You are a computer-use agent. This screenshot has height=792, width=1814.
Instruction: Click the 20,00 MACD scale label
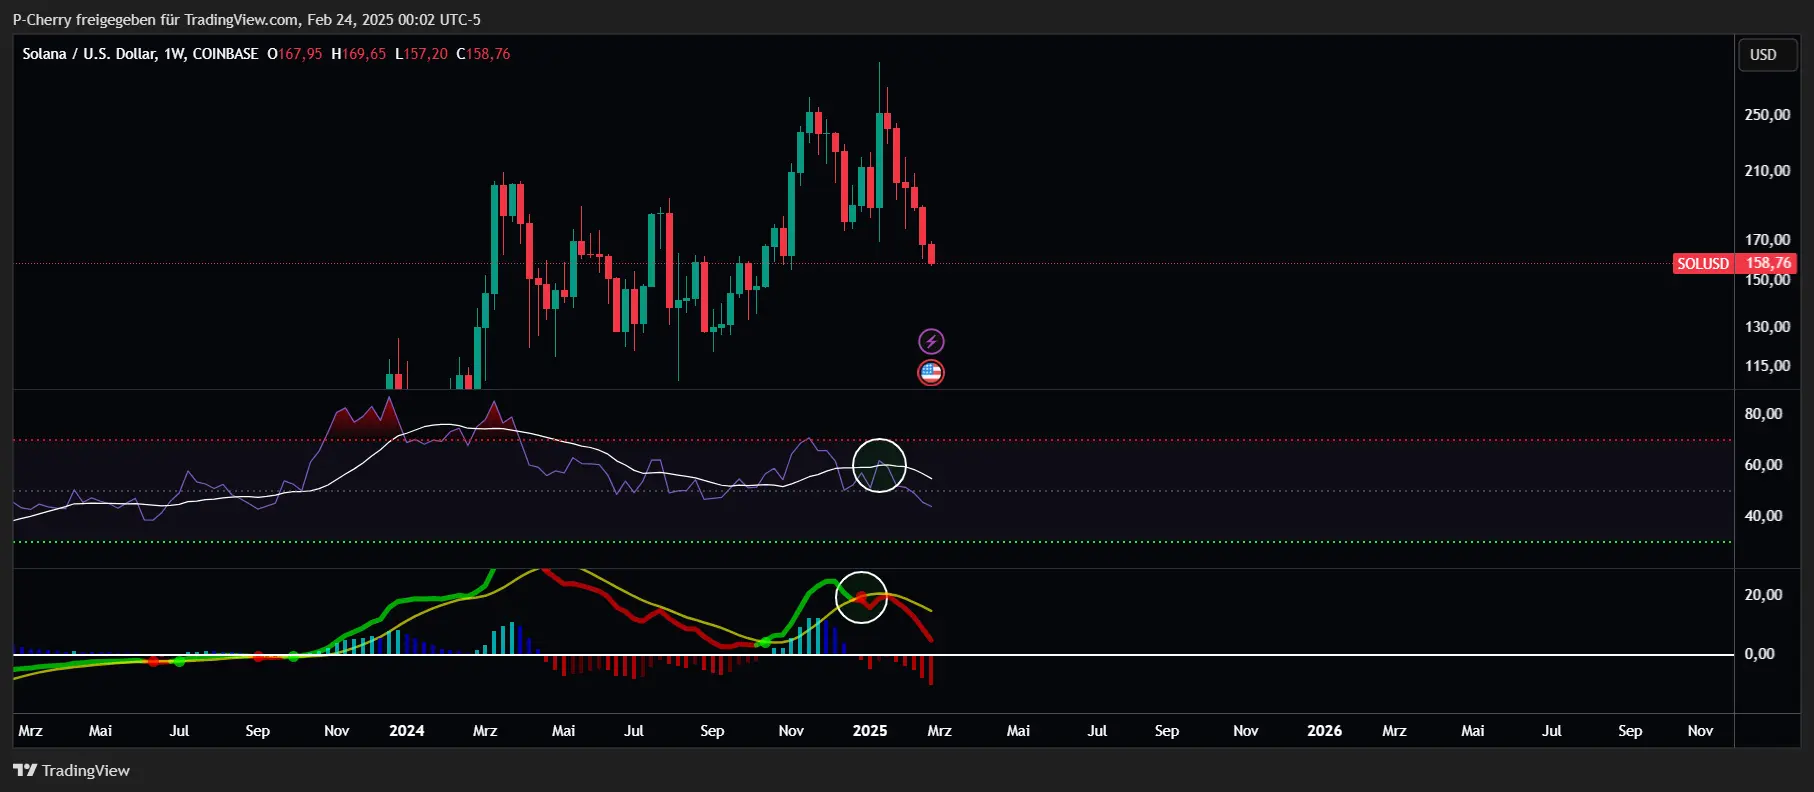coord(1763,595)
